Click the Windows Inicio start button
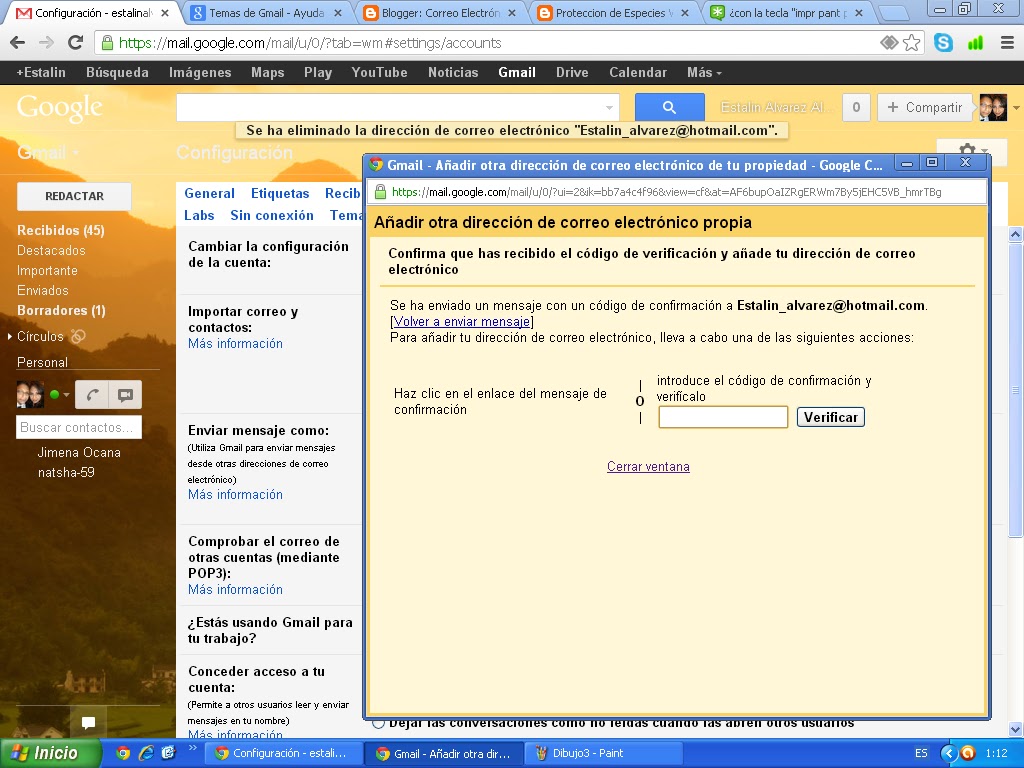 (x=51, y=753)
